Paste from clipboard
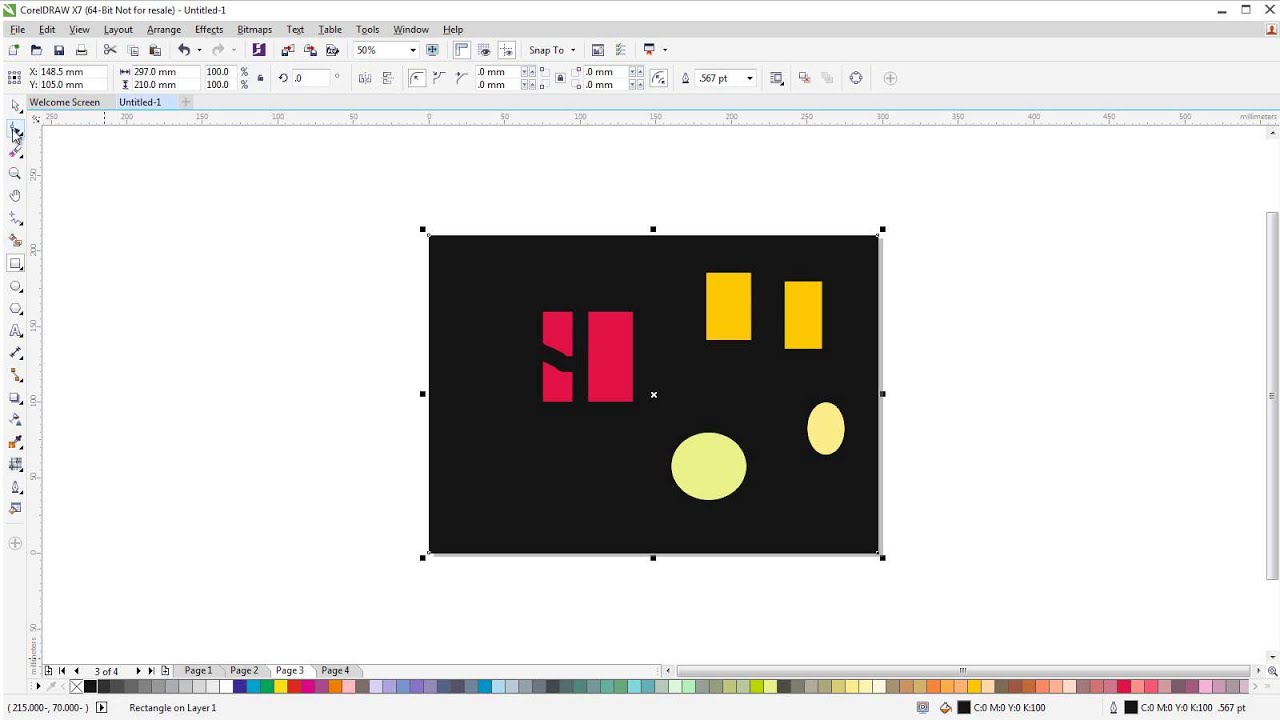 155,50
